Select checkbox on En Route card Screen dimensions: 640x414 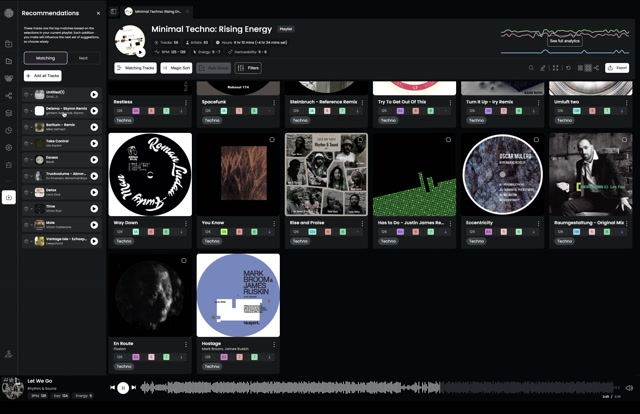(184, 260)
